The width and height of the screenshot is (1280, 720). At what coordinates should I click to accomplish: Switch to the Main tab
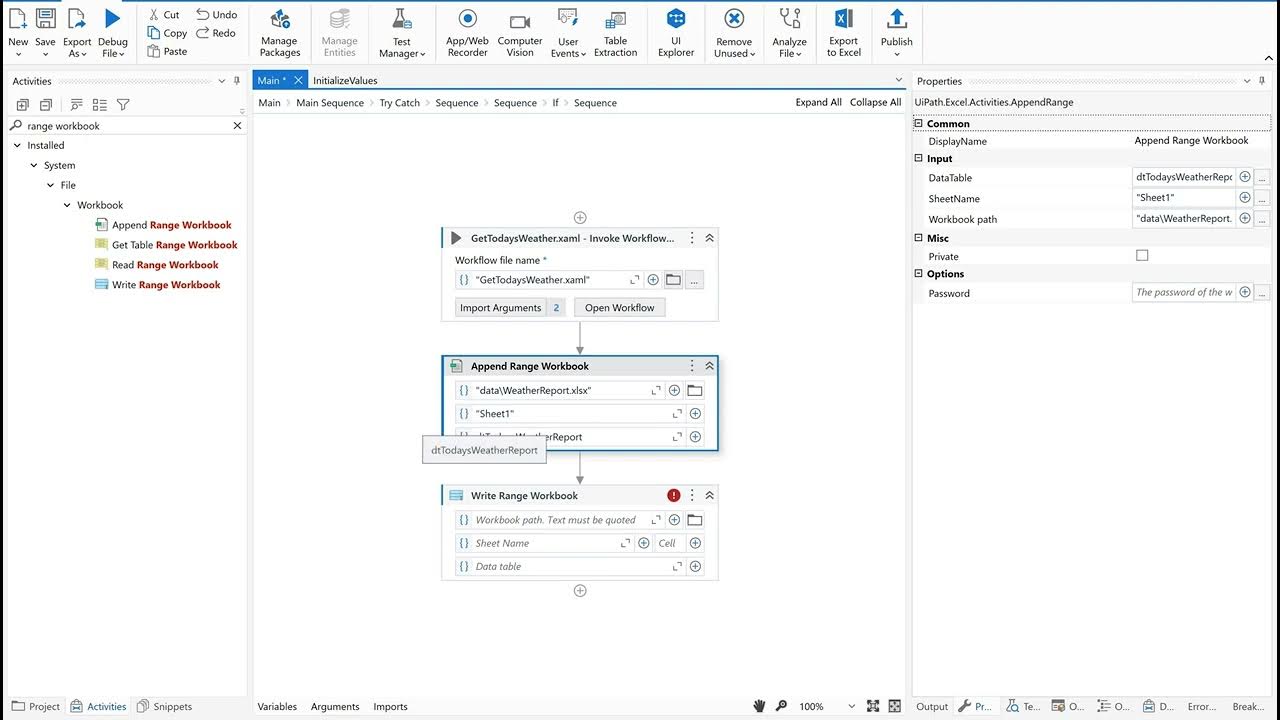(271, 80)
